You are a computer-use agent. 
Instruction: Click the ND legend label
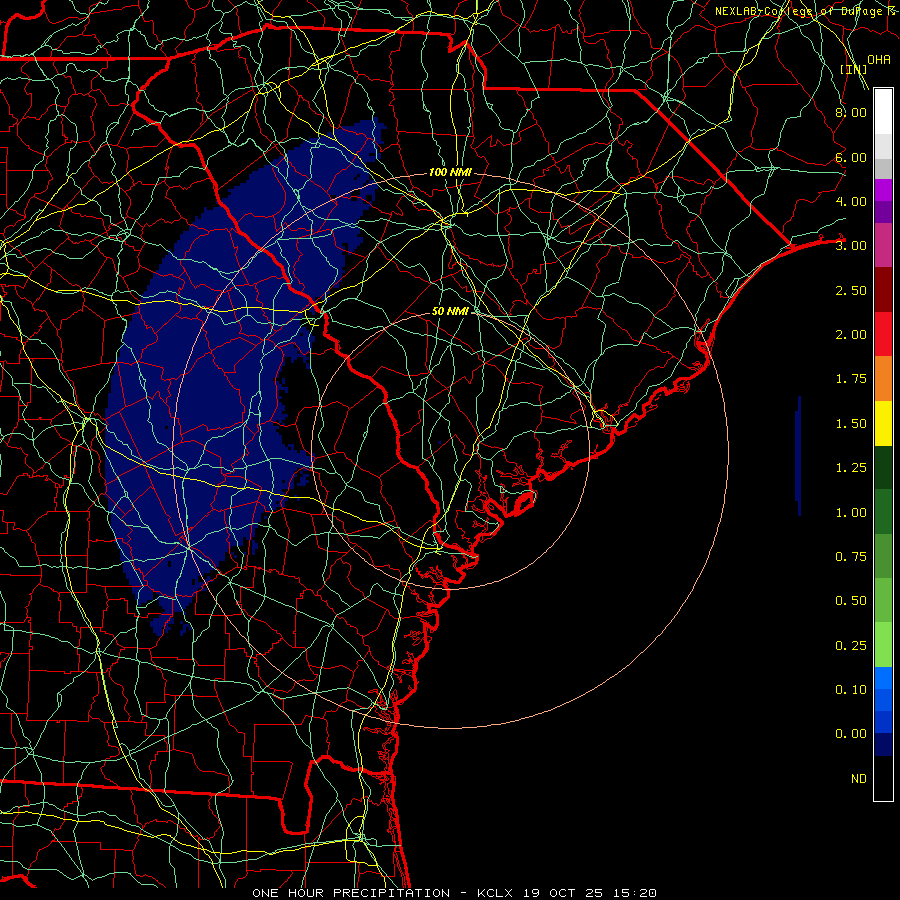[x=859, y=779]
